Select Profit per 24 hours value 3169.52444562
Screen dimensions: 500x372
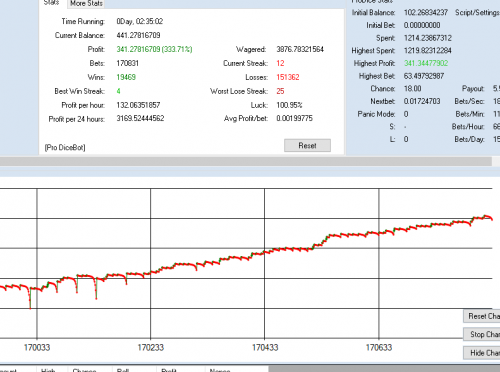140,119
